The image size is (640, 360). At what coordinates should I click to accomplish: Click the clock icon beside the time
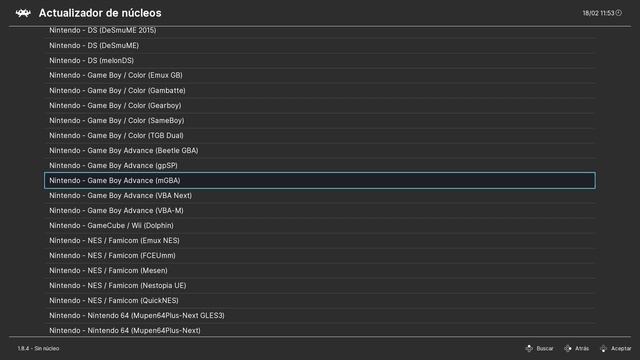[x=619, y=13]
